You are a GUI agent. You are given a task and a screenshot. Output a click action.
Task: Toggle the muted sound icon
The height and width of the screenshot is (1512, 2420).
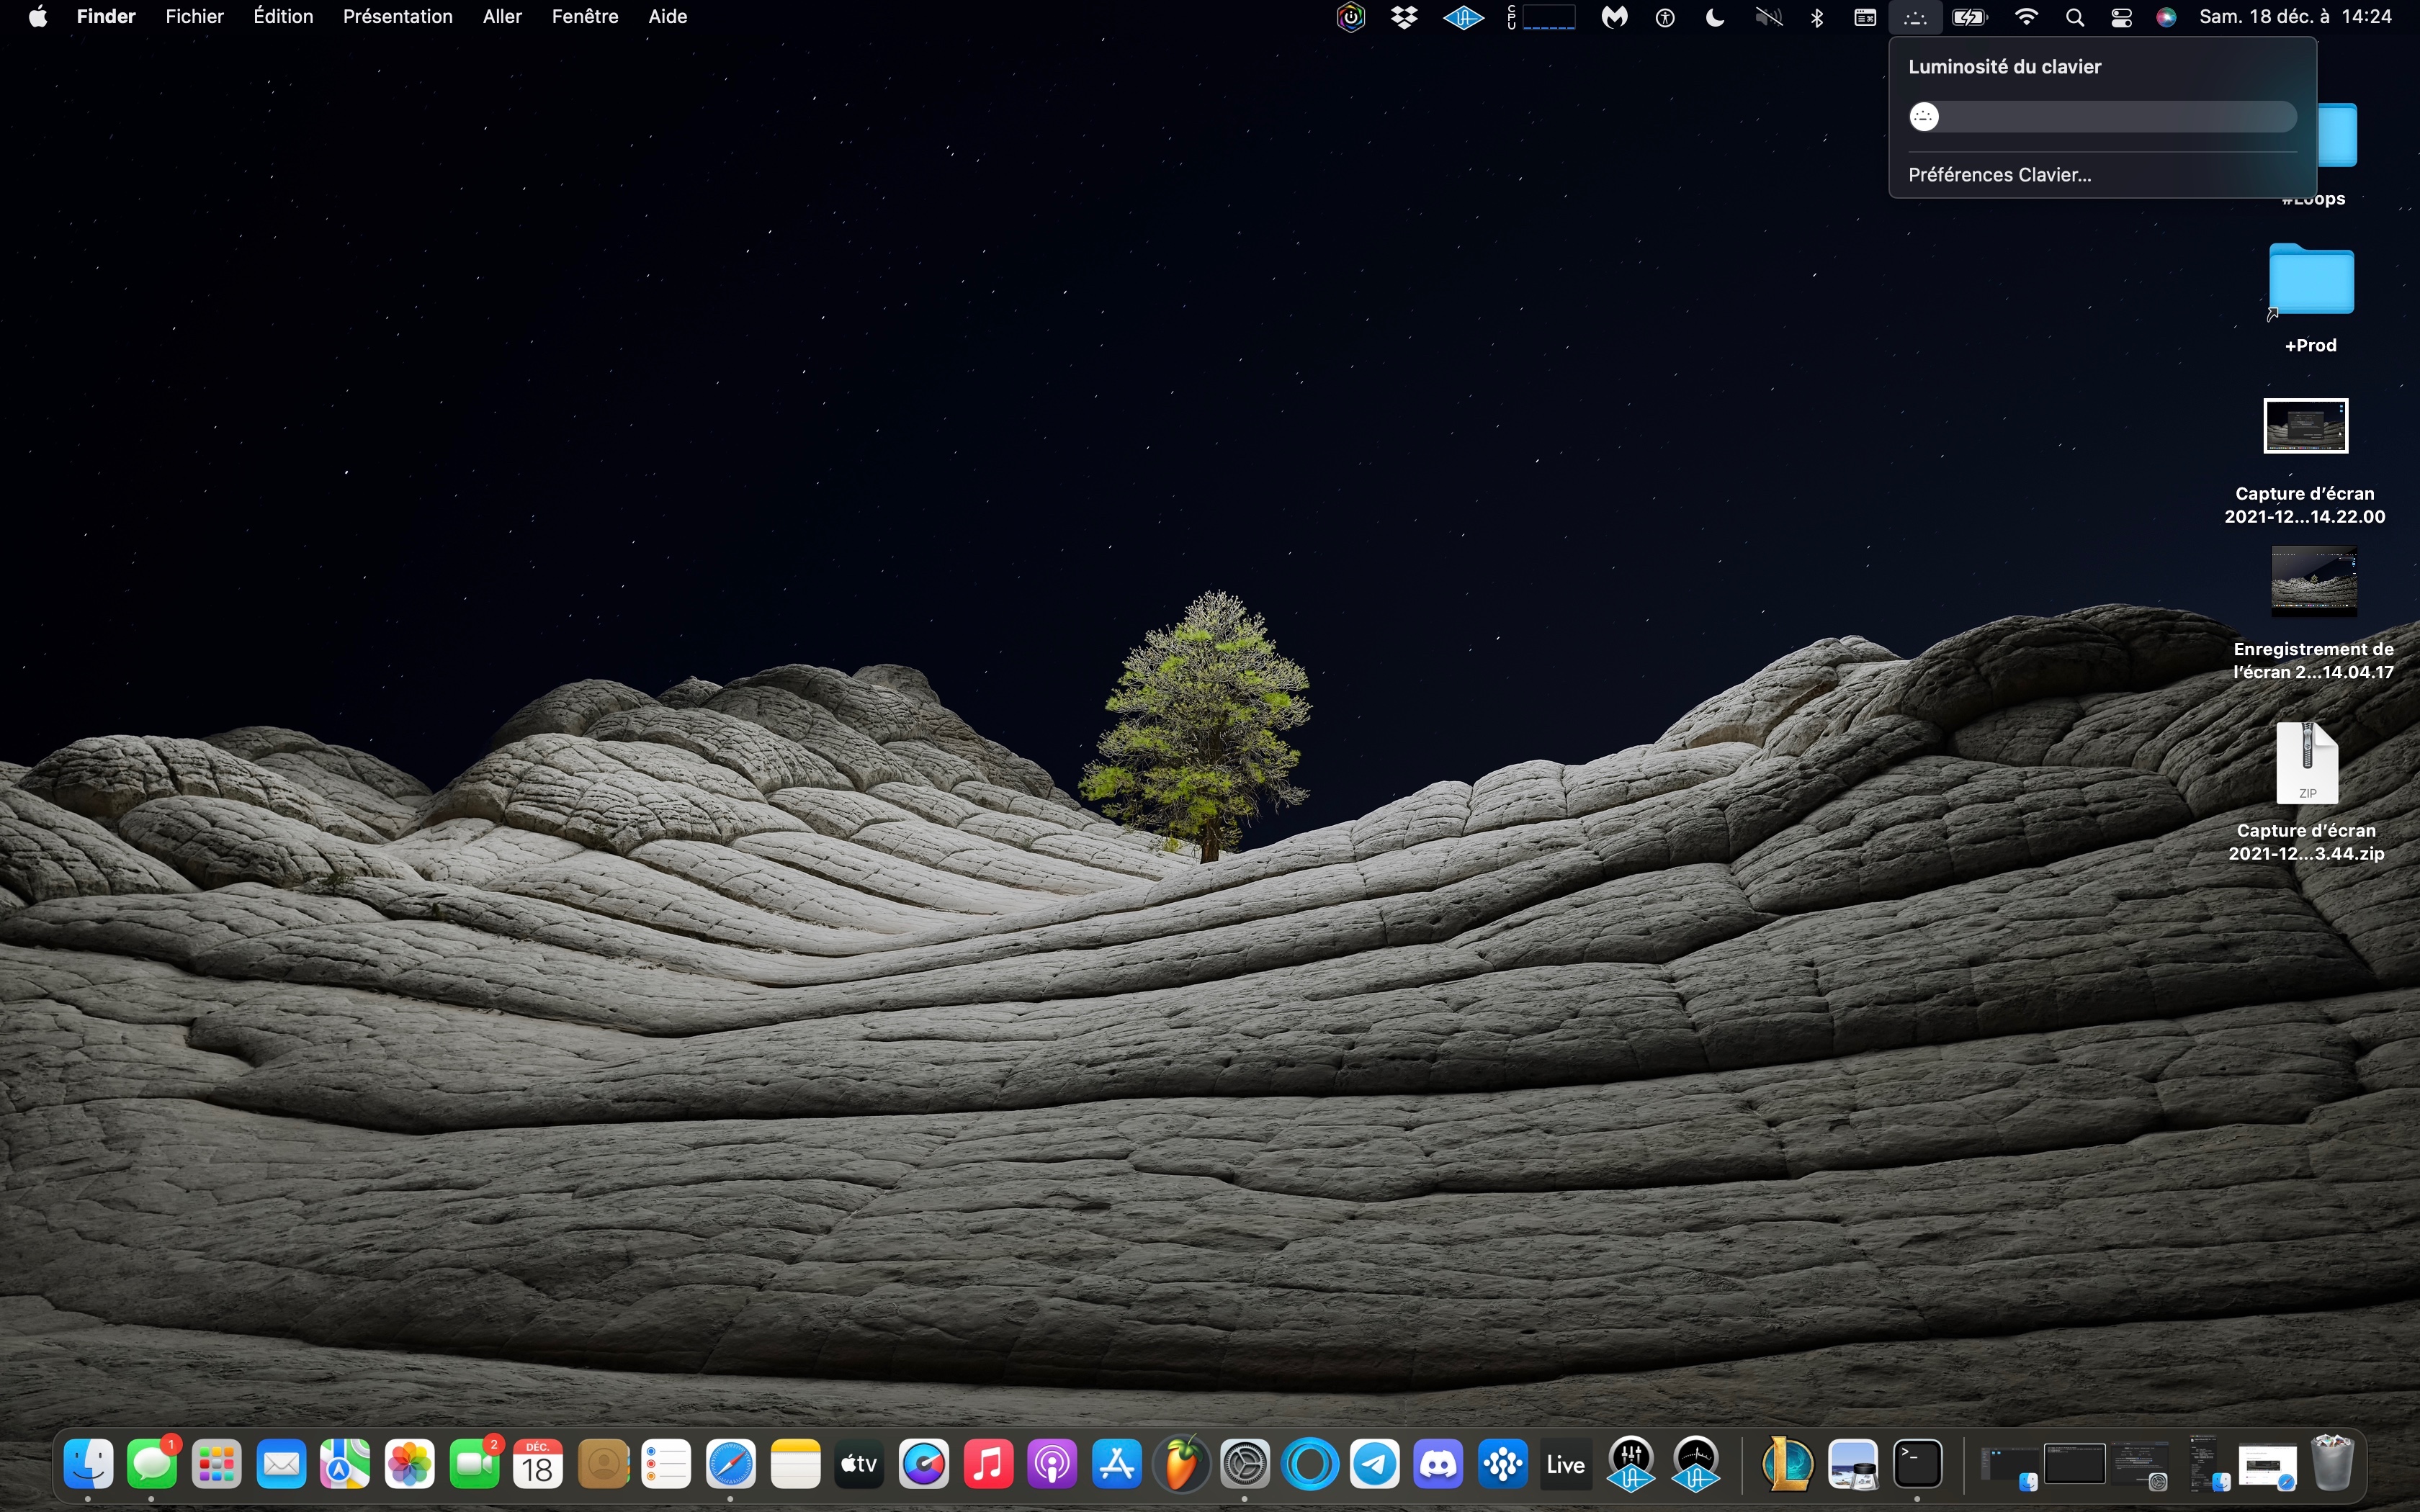pyautogui.click(x=1768, y=17)
